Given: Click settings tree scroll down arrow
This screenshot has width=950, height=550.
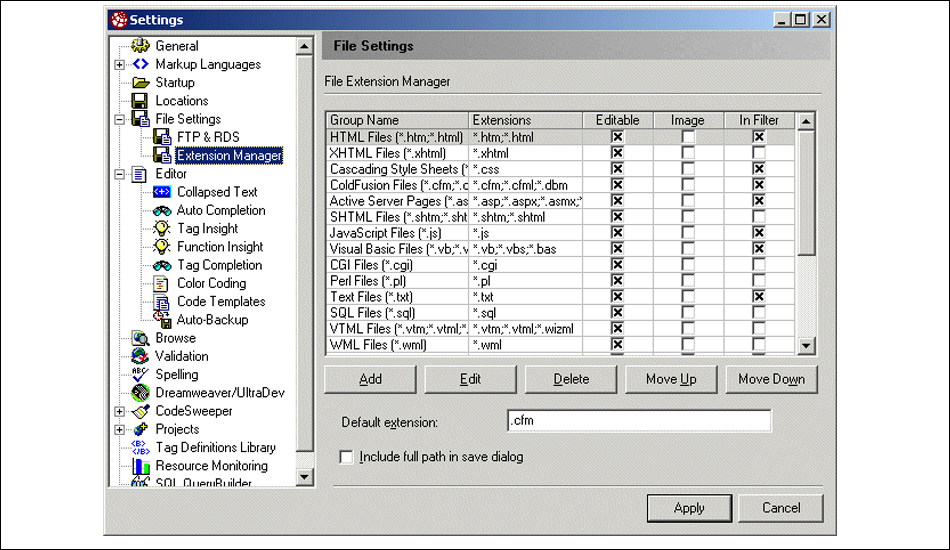Looking at the screenshot, I should pos(304,477).
